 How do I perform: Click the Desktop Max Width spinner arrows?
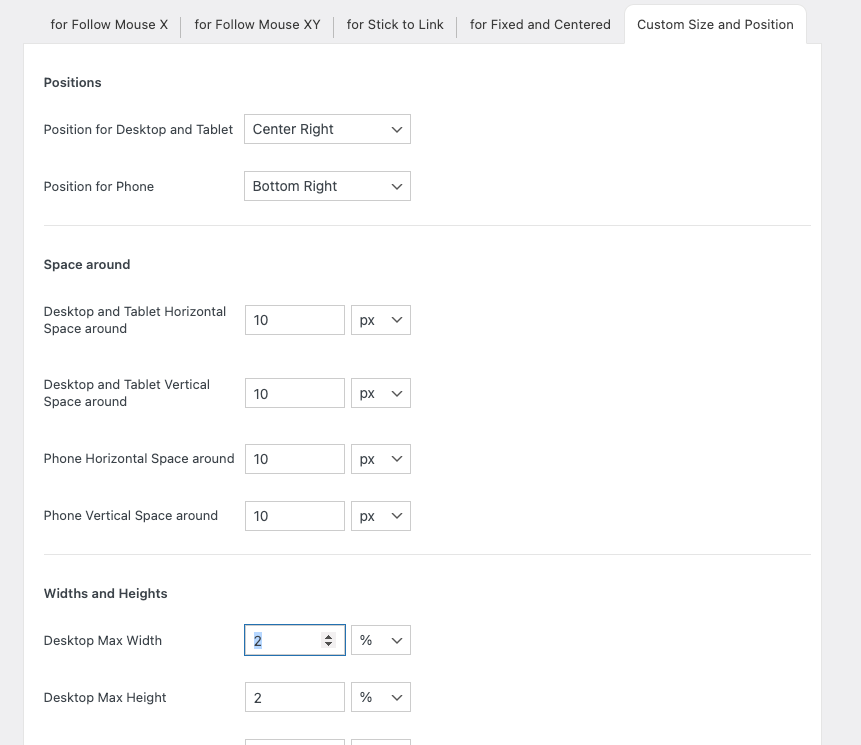(328, 640)
